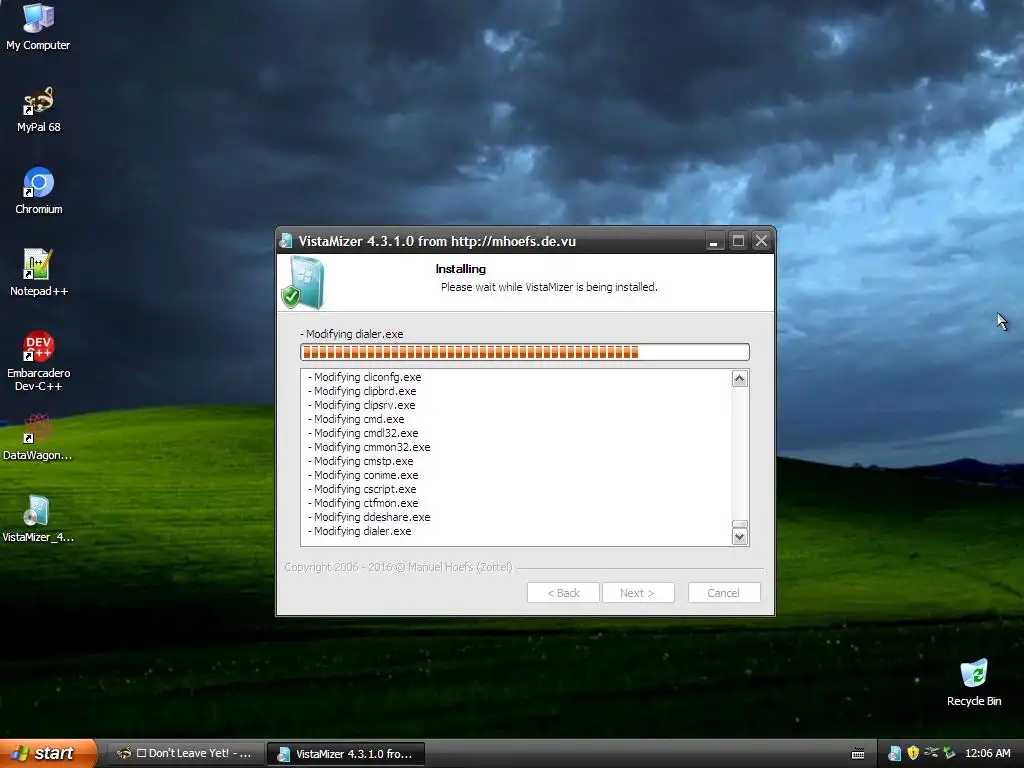This screenshot has width=1024, height=768.
Task: Click the < Back button
Action: pyautogui.click(x=563, y=593)
